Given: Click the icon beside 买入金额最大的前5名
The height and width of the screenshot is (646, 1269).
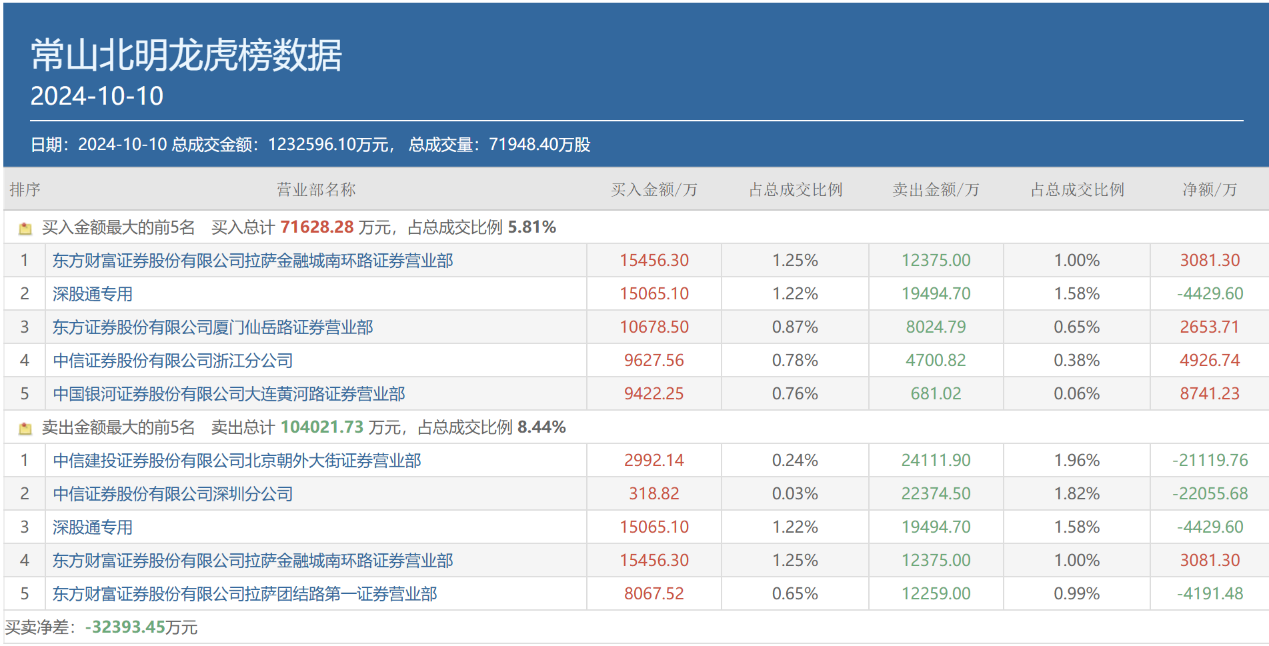Looking at the screenshot, I should [x=26, y=228].
